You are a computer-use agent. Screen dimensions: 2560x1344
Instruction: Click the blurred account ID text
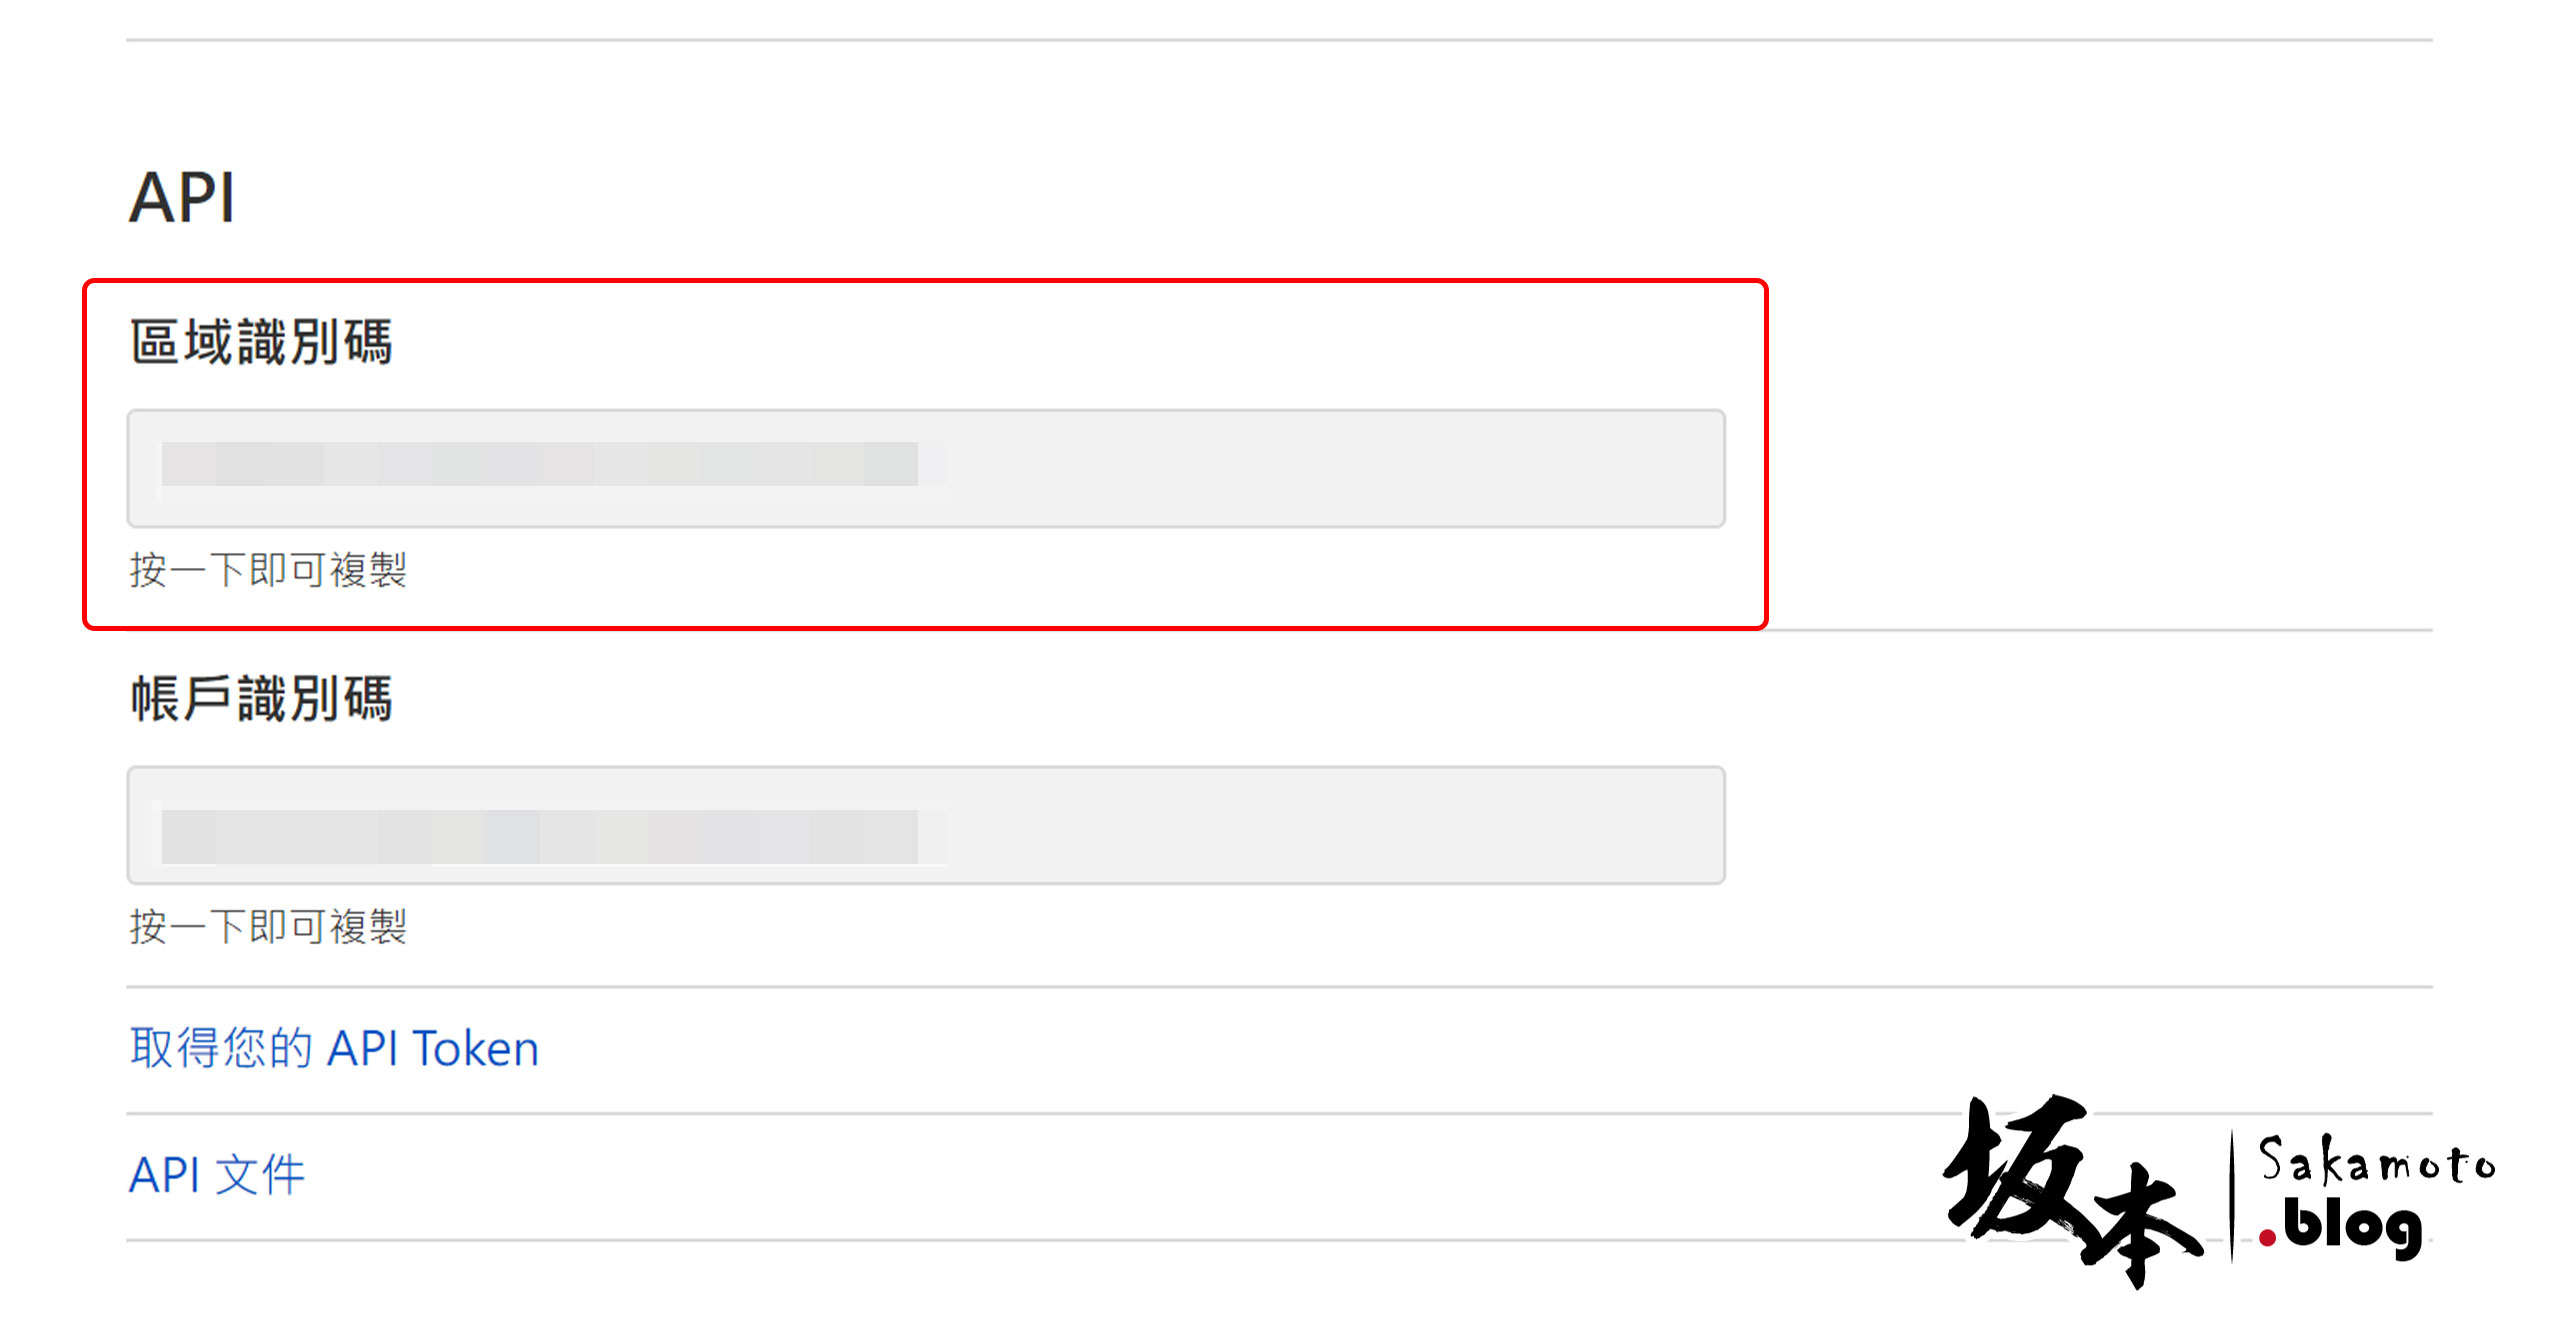[540, 837]
